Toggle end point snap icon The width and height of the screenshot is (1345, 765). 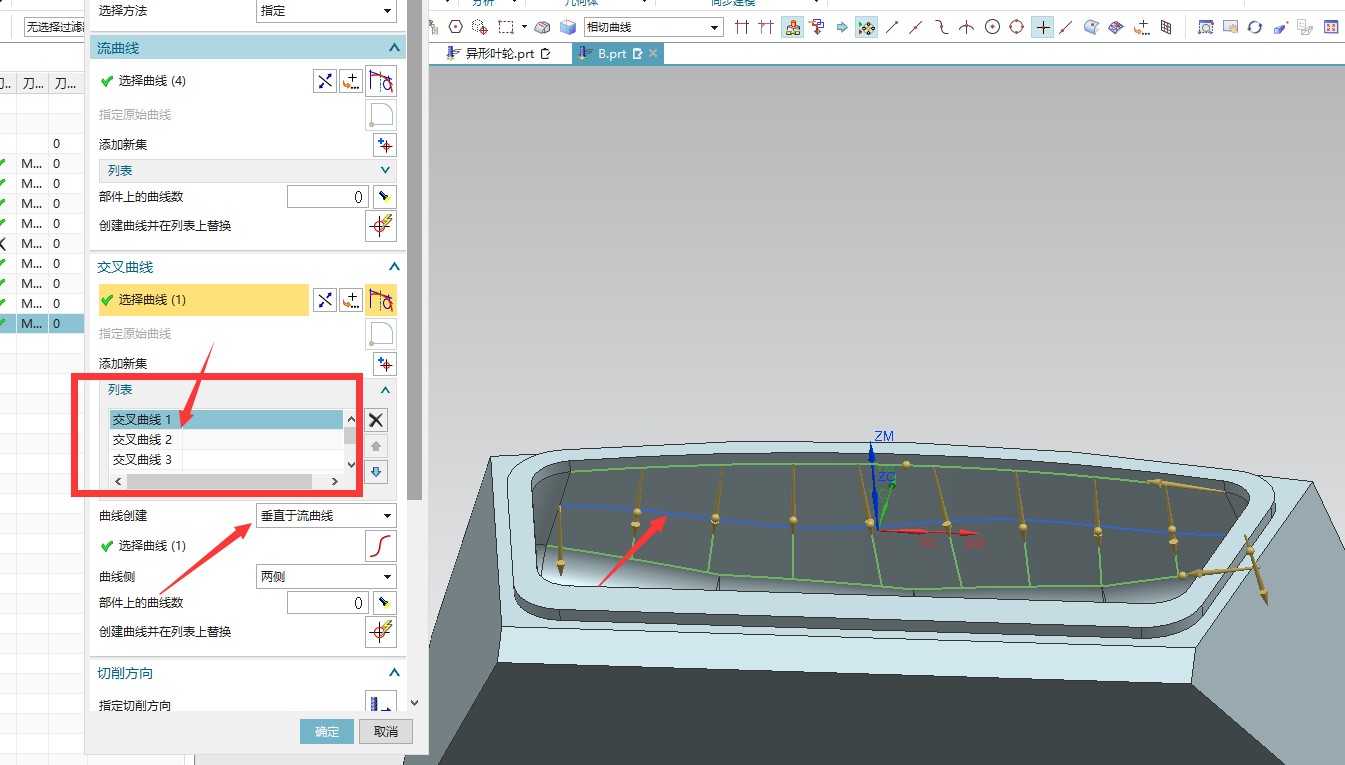pyautogui.click(x=891, y=27)
